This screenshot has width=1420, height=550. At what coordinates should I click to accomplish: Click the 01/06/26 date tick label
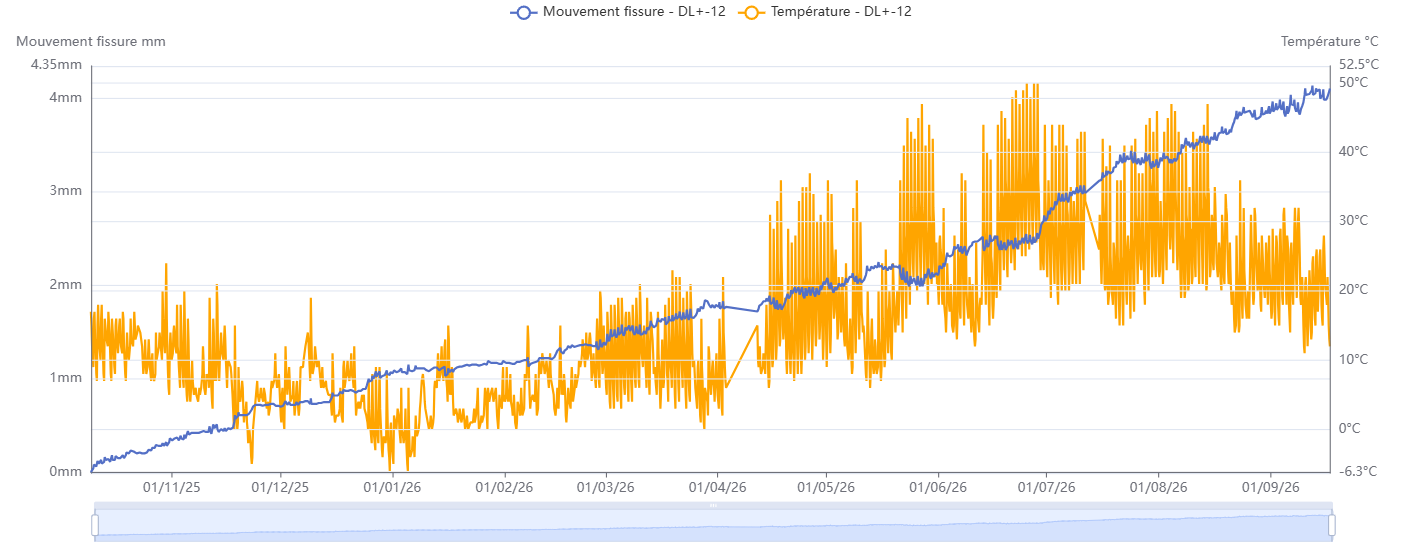(938, 488)
